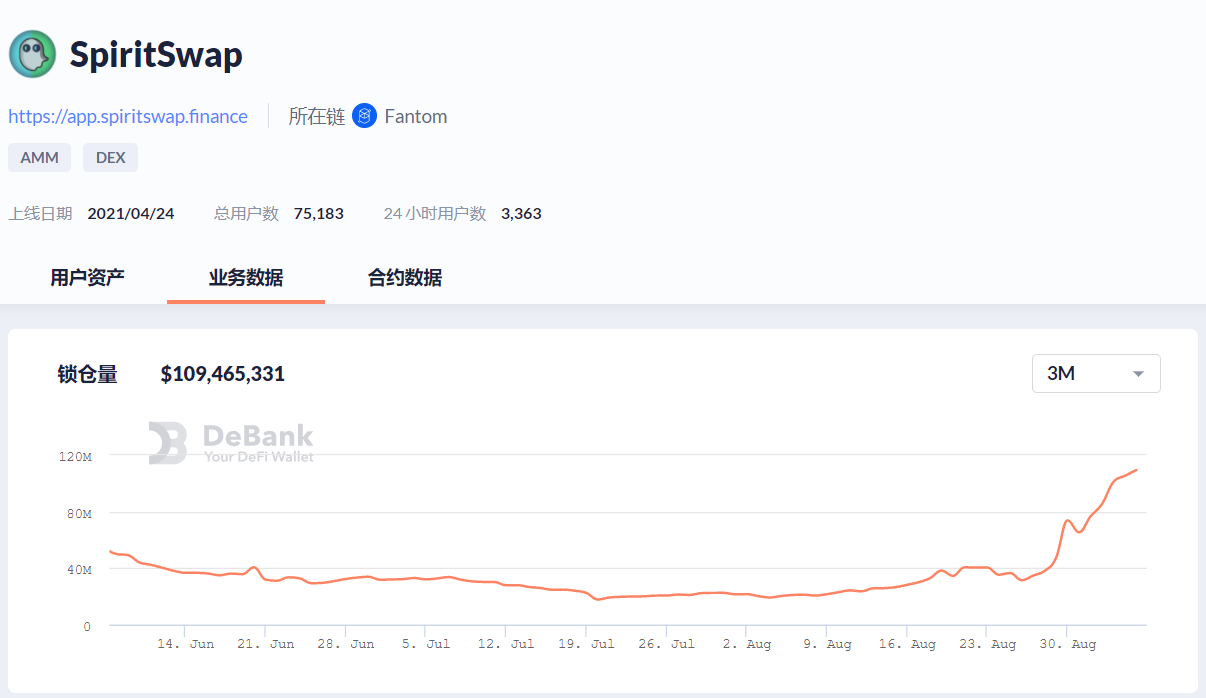1206x698 pixels.
Task: Open the 合约数据 tab
Action: (405, 277)
